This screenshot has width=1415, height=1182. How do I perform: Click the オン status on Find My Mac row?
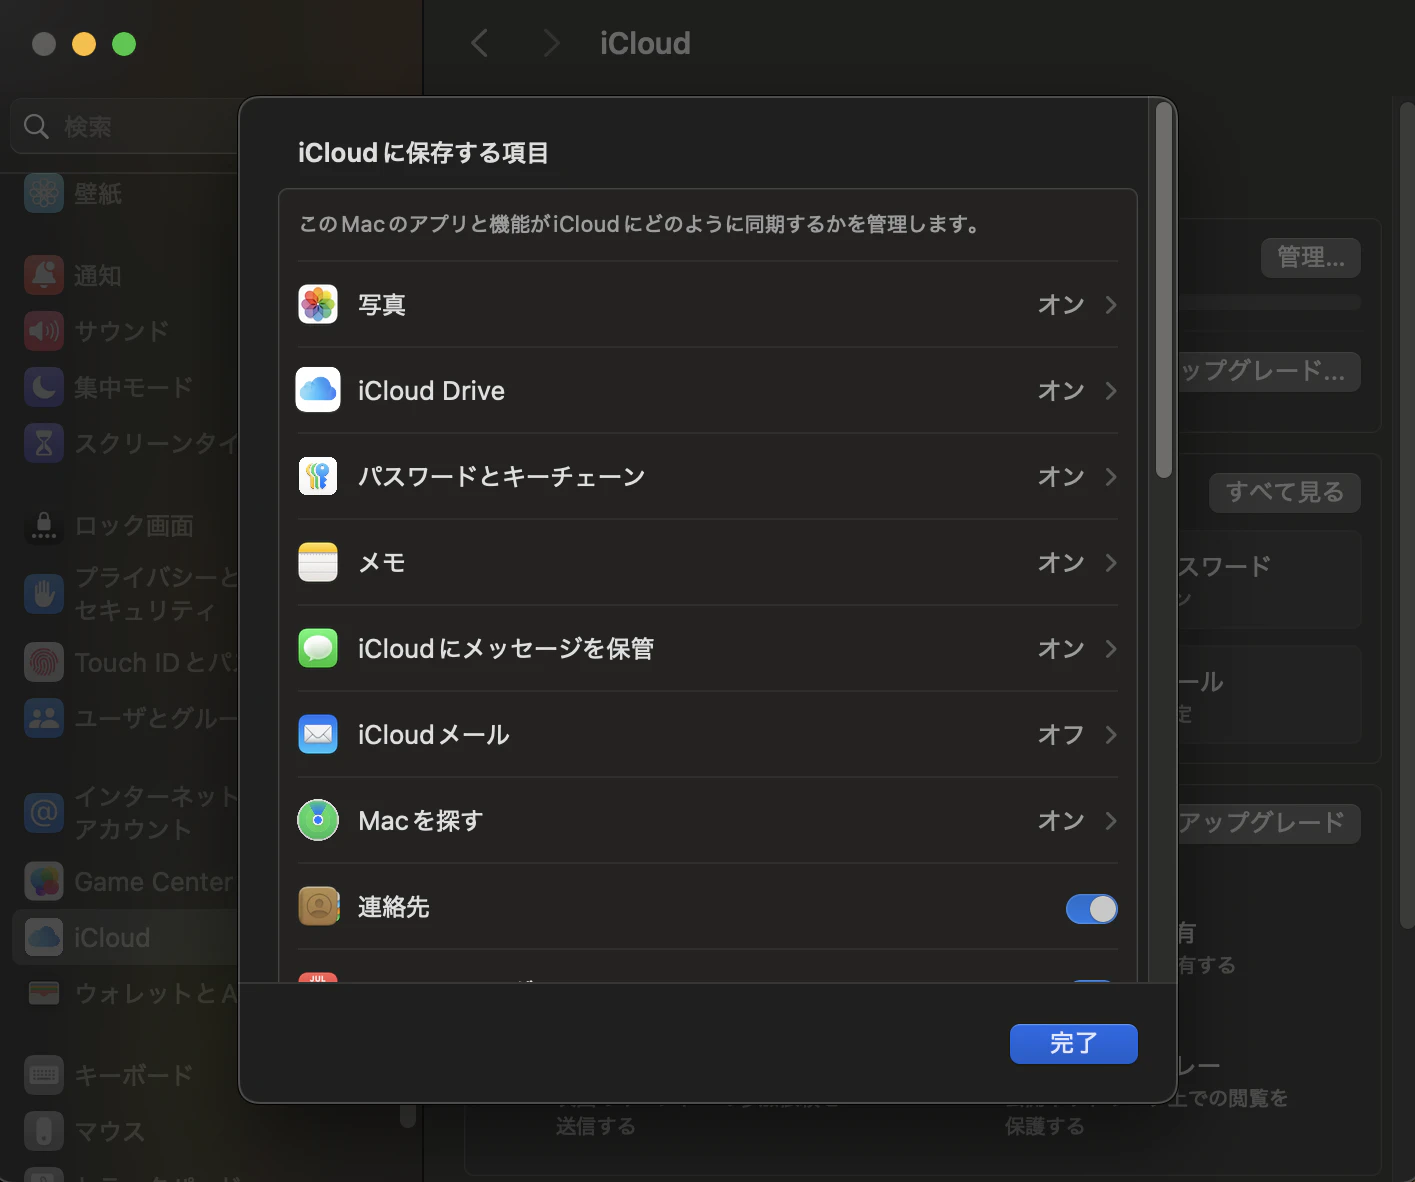pos(1061,820)
